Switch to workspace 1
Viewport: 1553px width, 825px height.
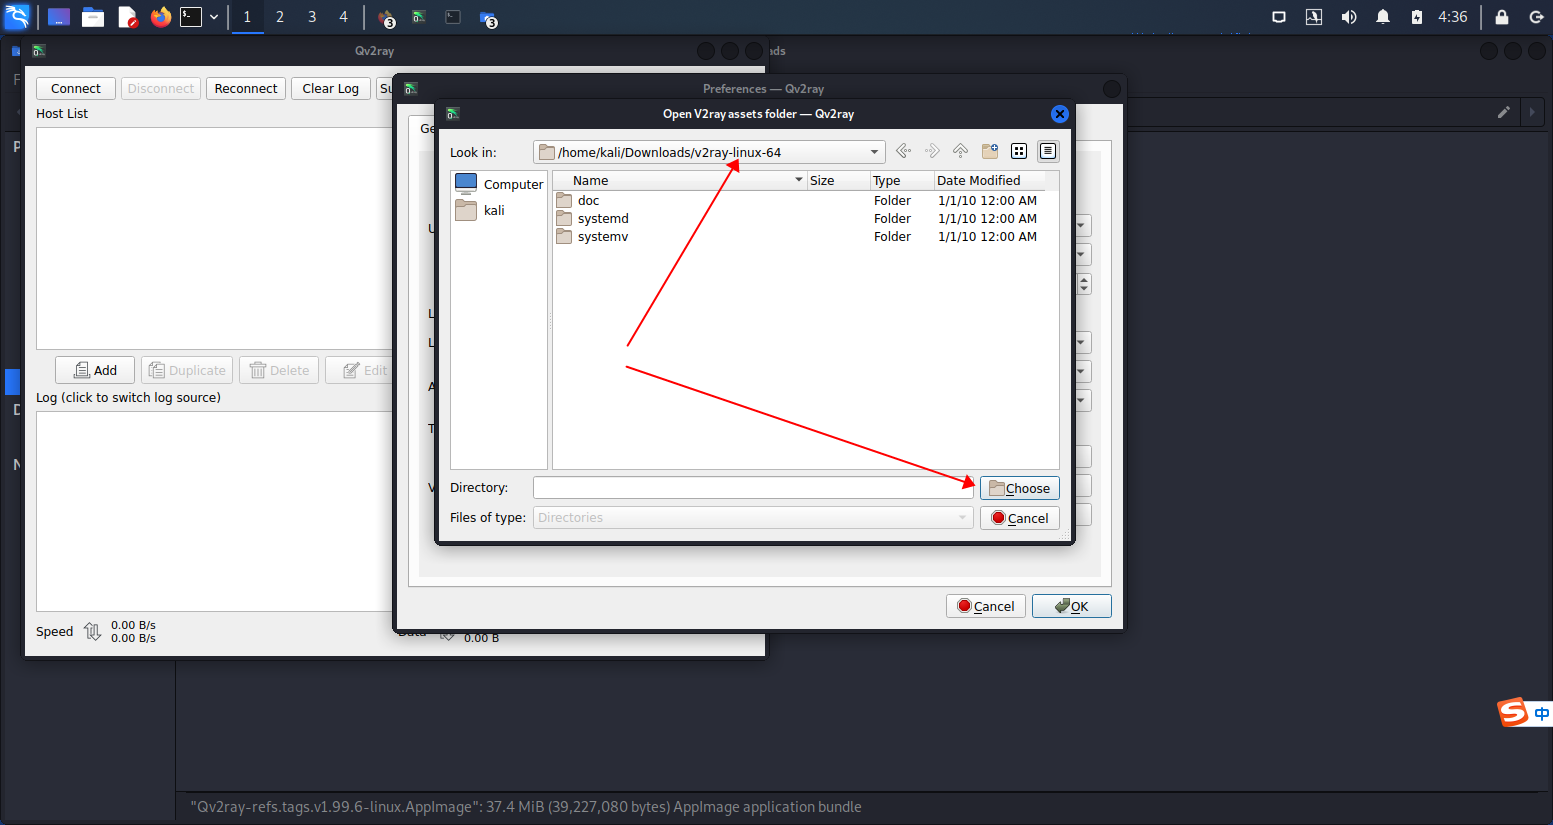247,17
